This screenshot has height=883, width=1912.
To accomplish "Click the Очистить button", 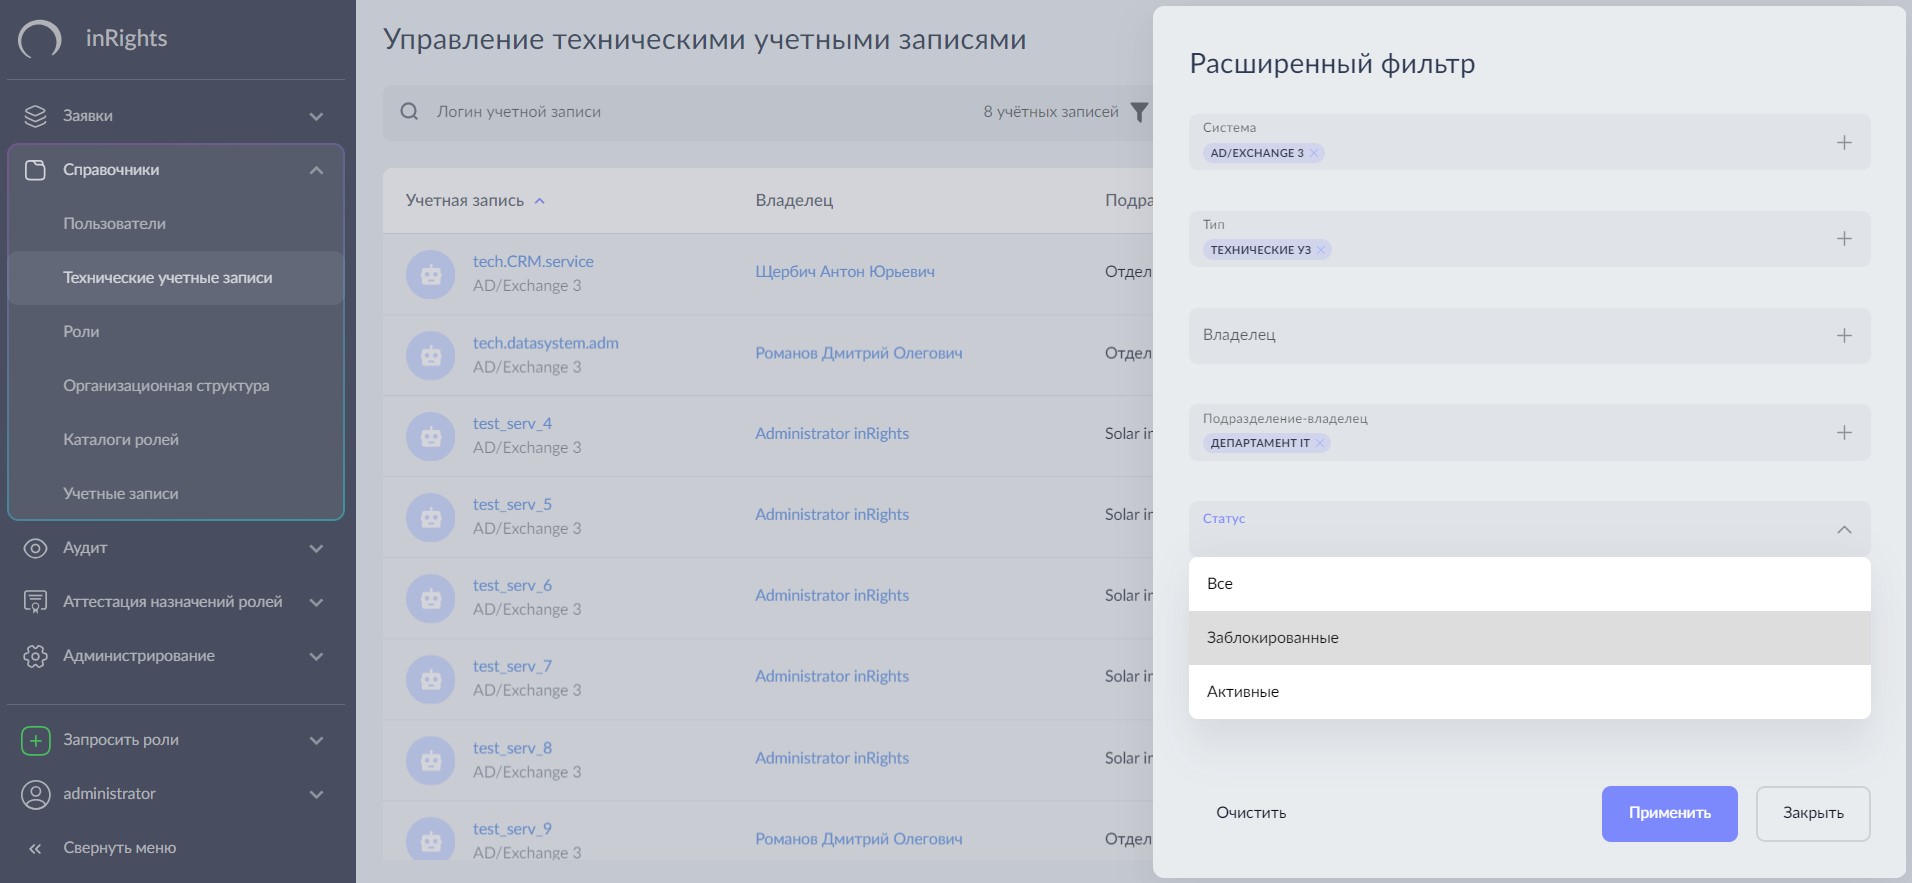I will (x=1251, y=813).
